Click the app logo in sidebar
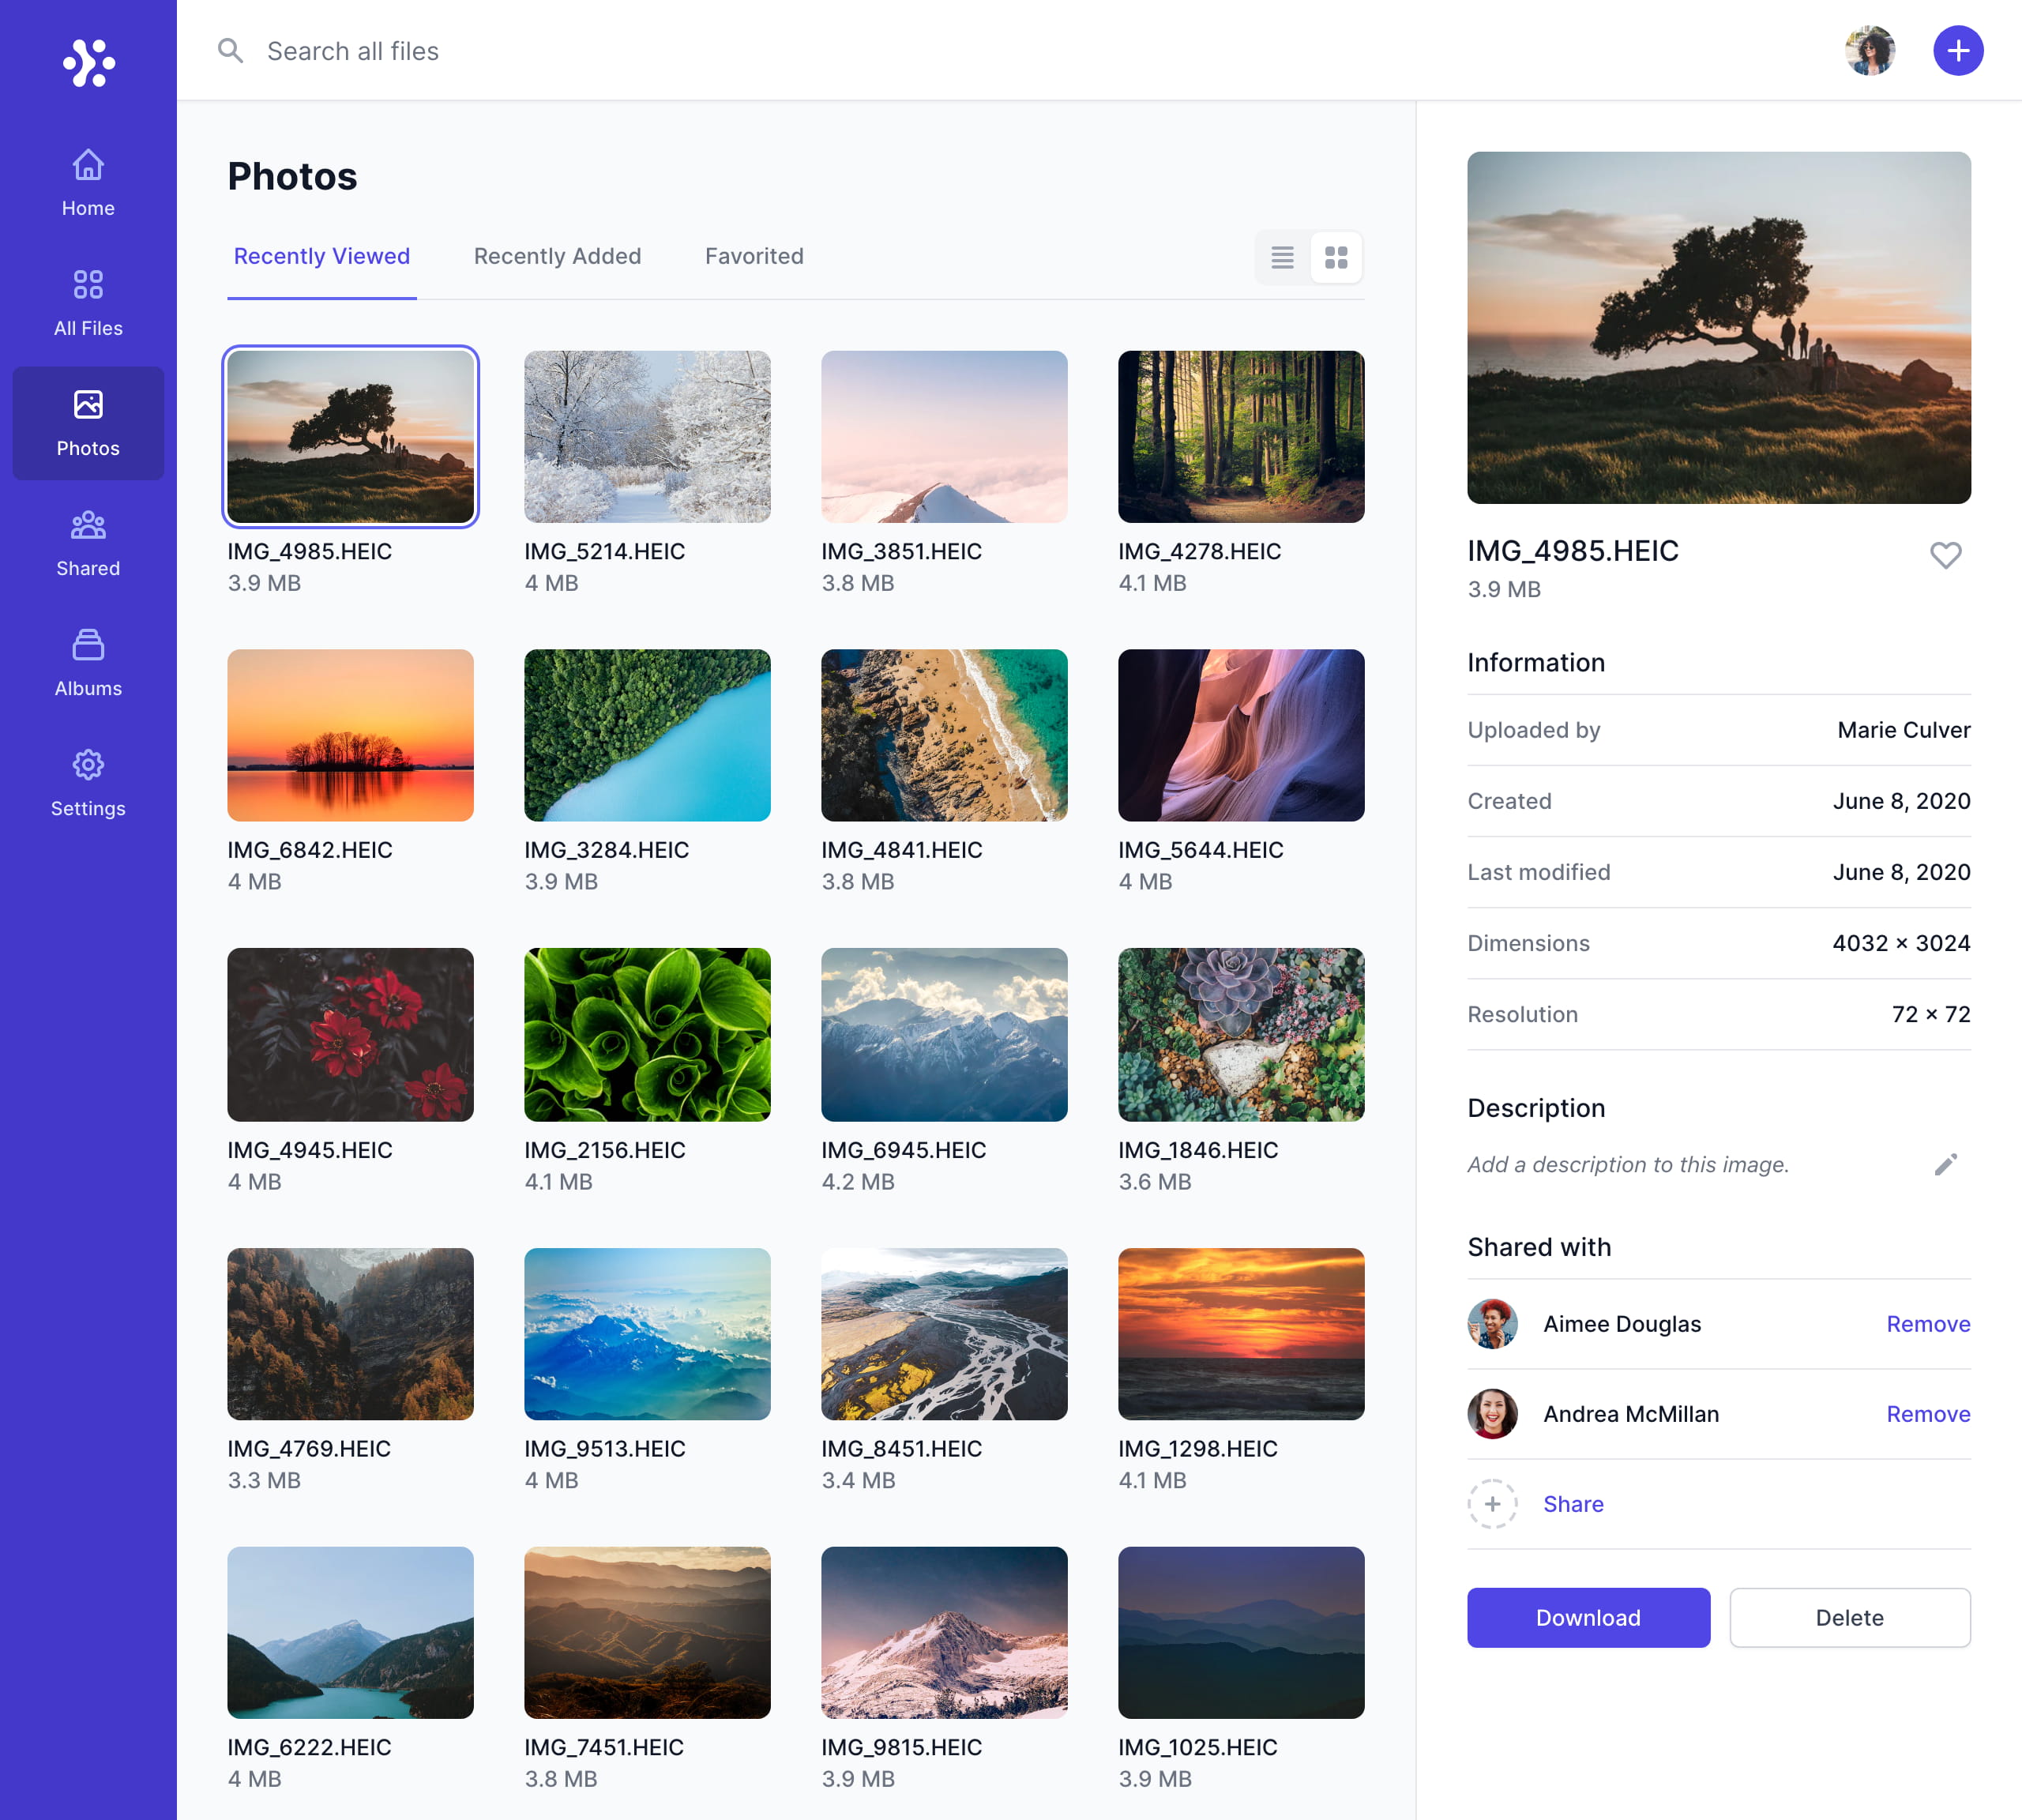The width and height of the screenshot is (2022, 1820). click(x=88, y=63)
